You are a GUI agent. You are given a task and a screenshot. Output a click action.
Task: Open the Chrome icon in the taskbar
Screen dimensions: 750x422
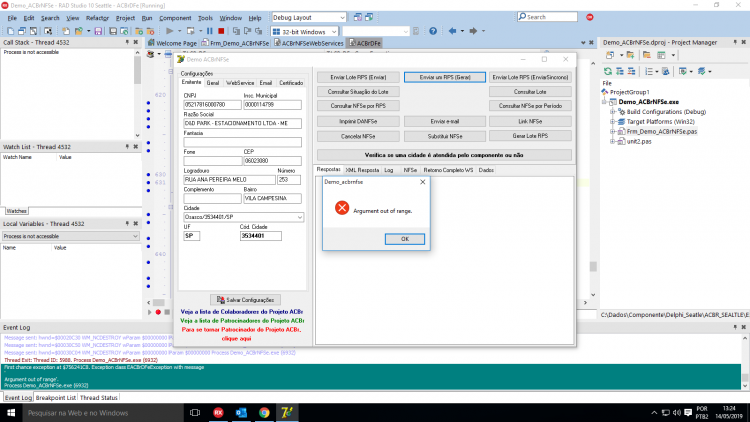264,412
